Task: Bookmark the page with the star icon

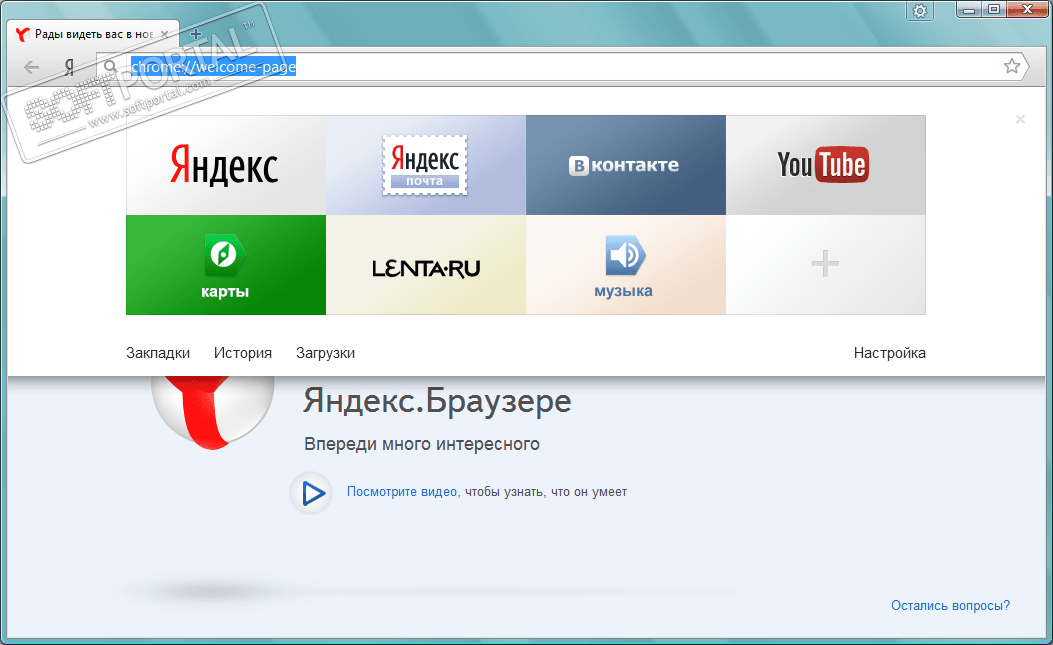Action: click(1011, 66)
